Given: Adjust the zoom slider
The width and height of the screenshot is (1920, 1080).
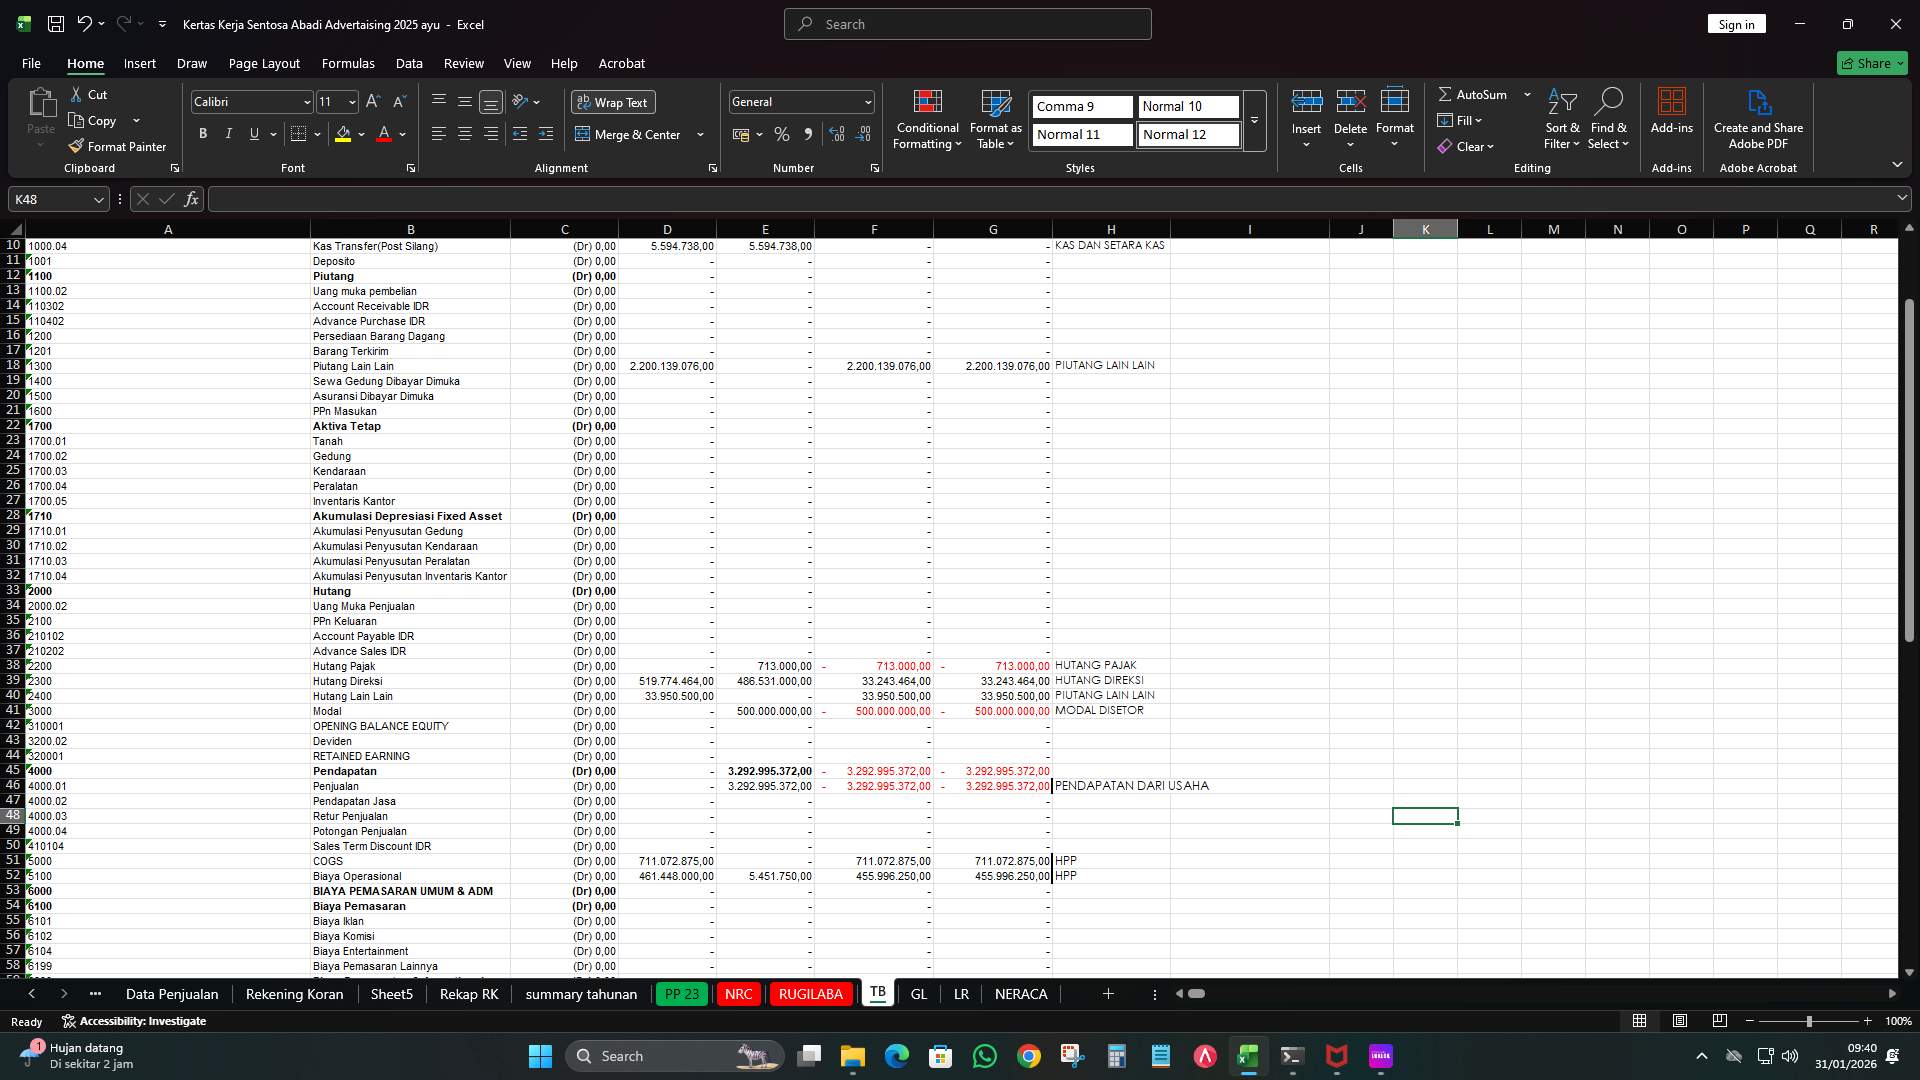Looking at the screenshot, I should pyautogui.click(x=1809, y=1021).
